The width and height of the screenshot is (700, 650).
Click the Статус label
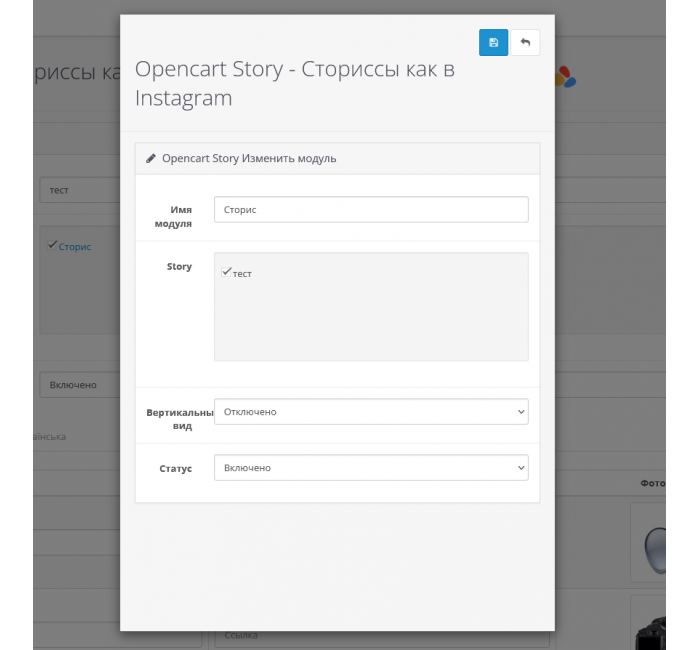tap(175, 468)
